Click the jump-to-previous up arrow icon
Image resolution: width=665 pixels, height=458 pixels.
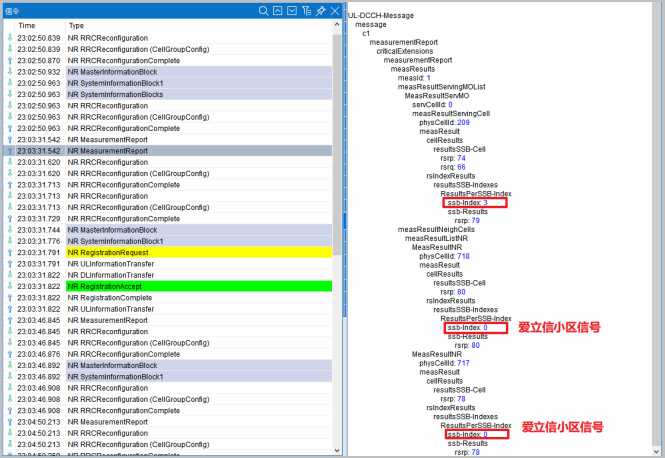[278, 10]
